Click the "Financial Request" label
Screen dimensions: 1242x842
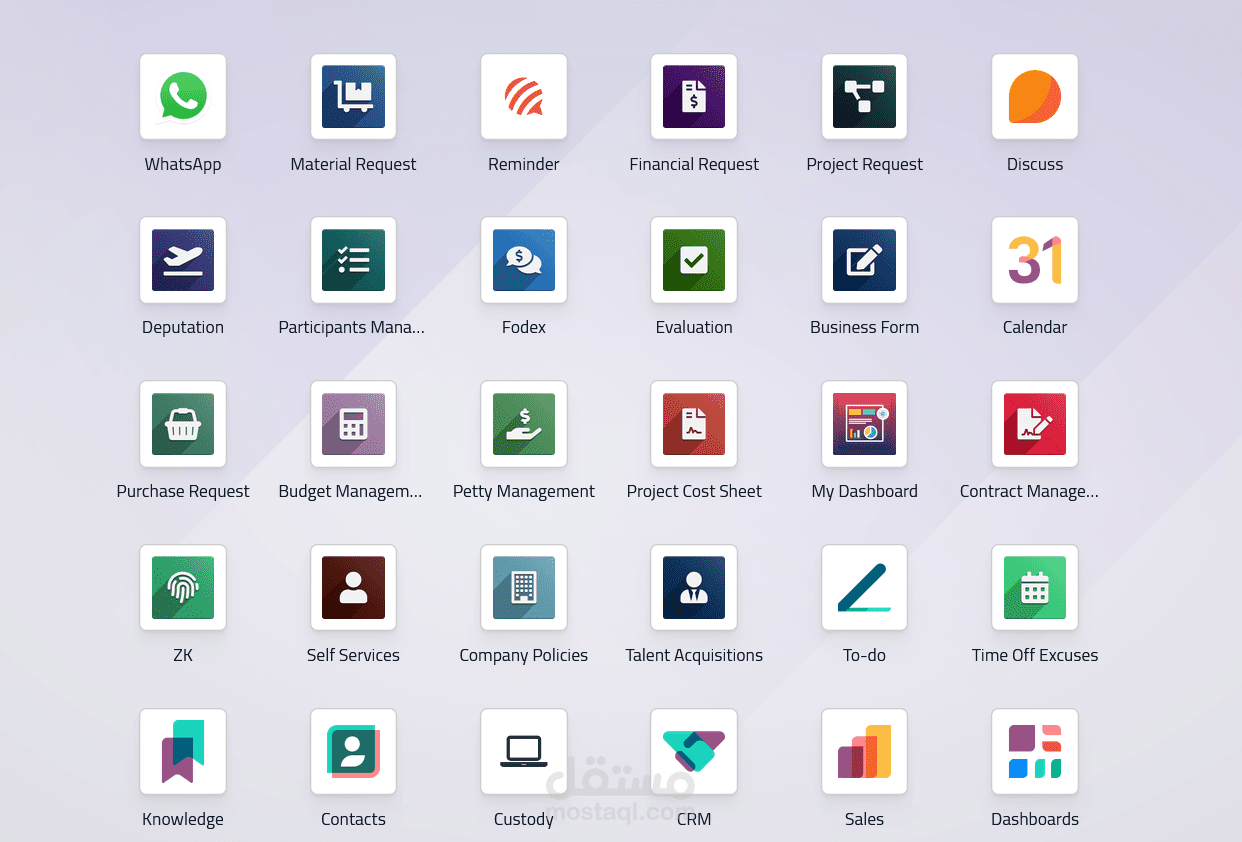pyautogui.click(x=694, y=164)
